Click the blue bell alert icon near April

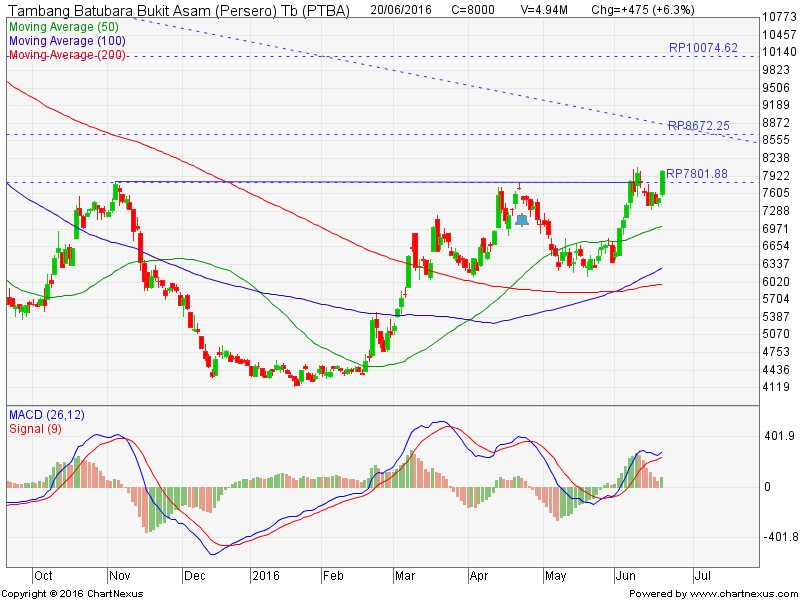(522, 220)
